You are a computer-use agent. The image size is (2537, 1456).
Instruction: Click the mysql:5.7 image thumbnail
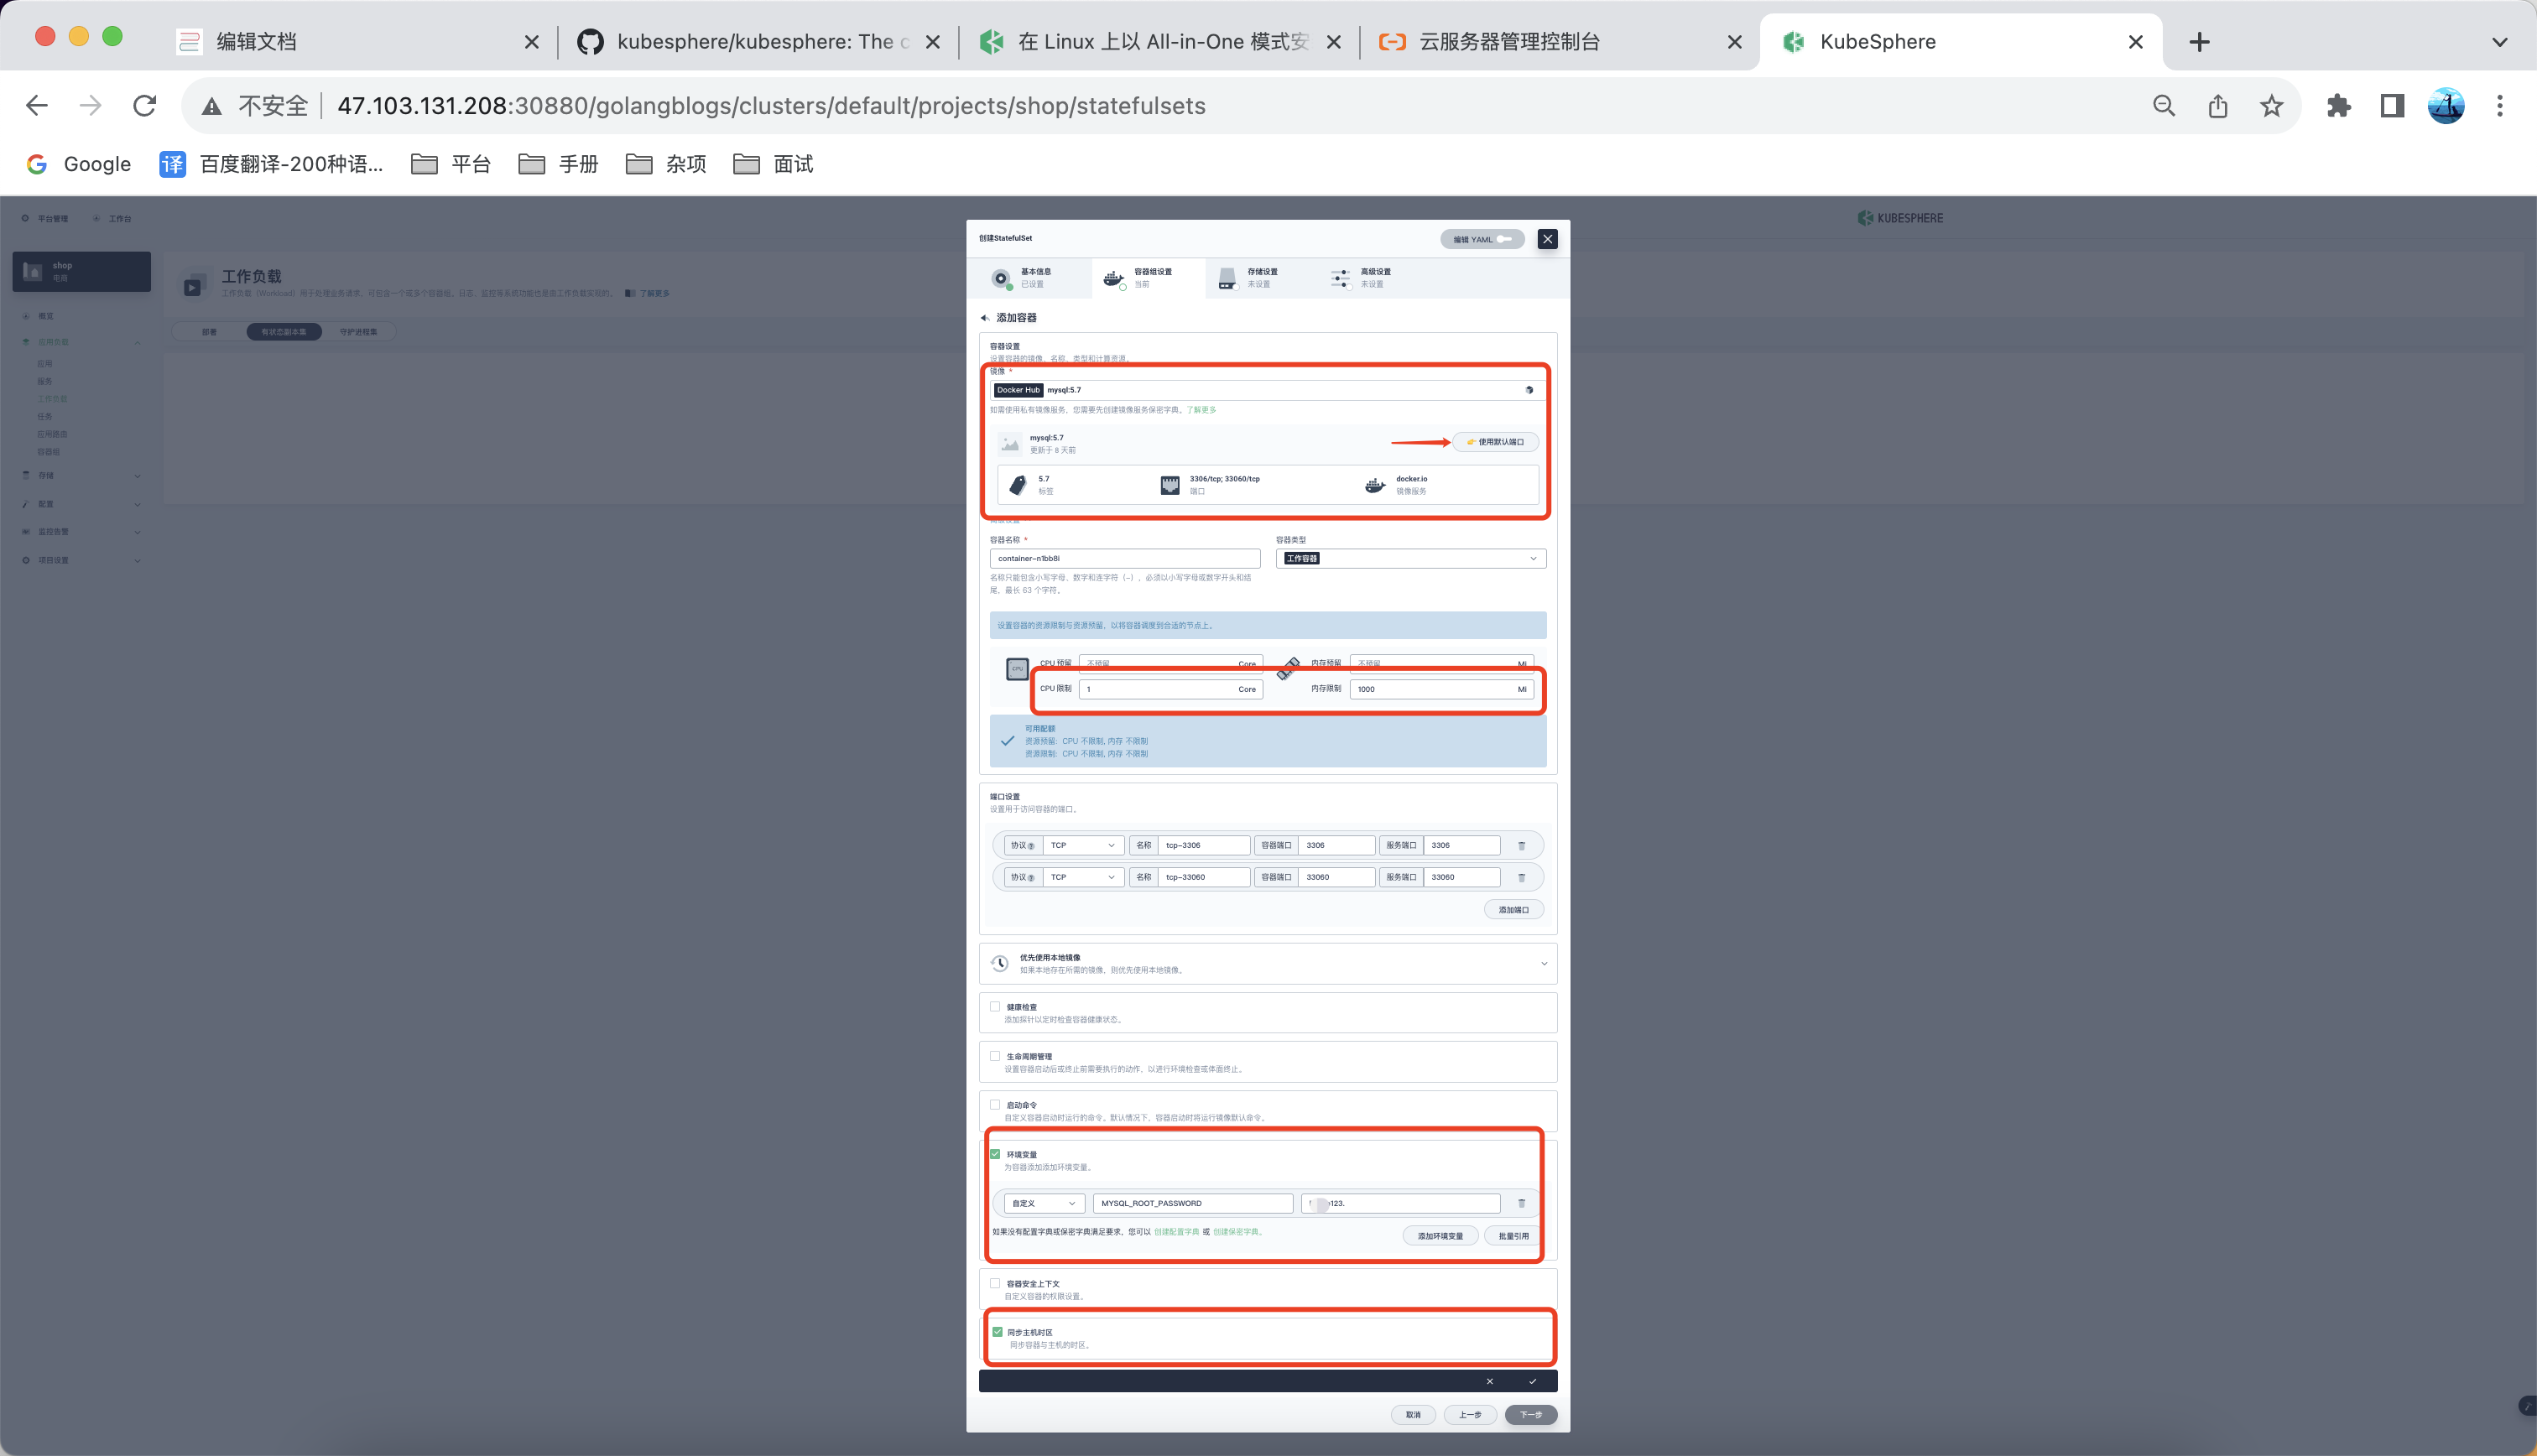click(1010, 444)
